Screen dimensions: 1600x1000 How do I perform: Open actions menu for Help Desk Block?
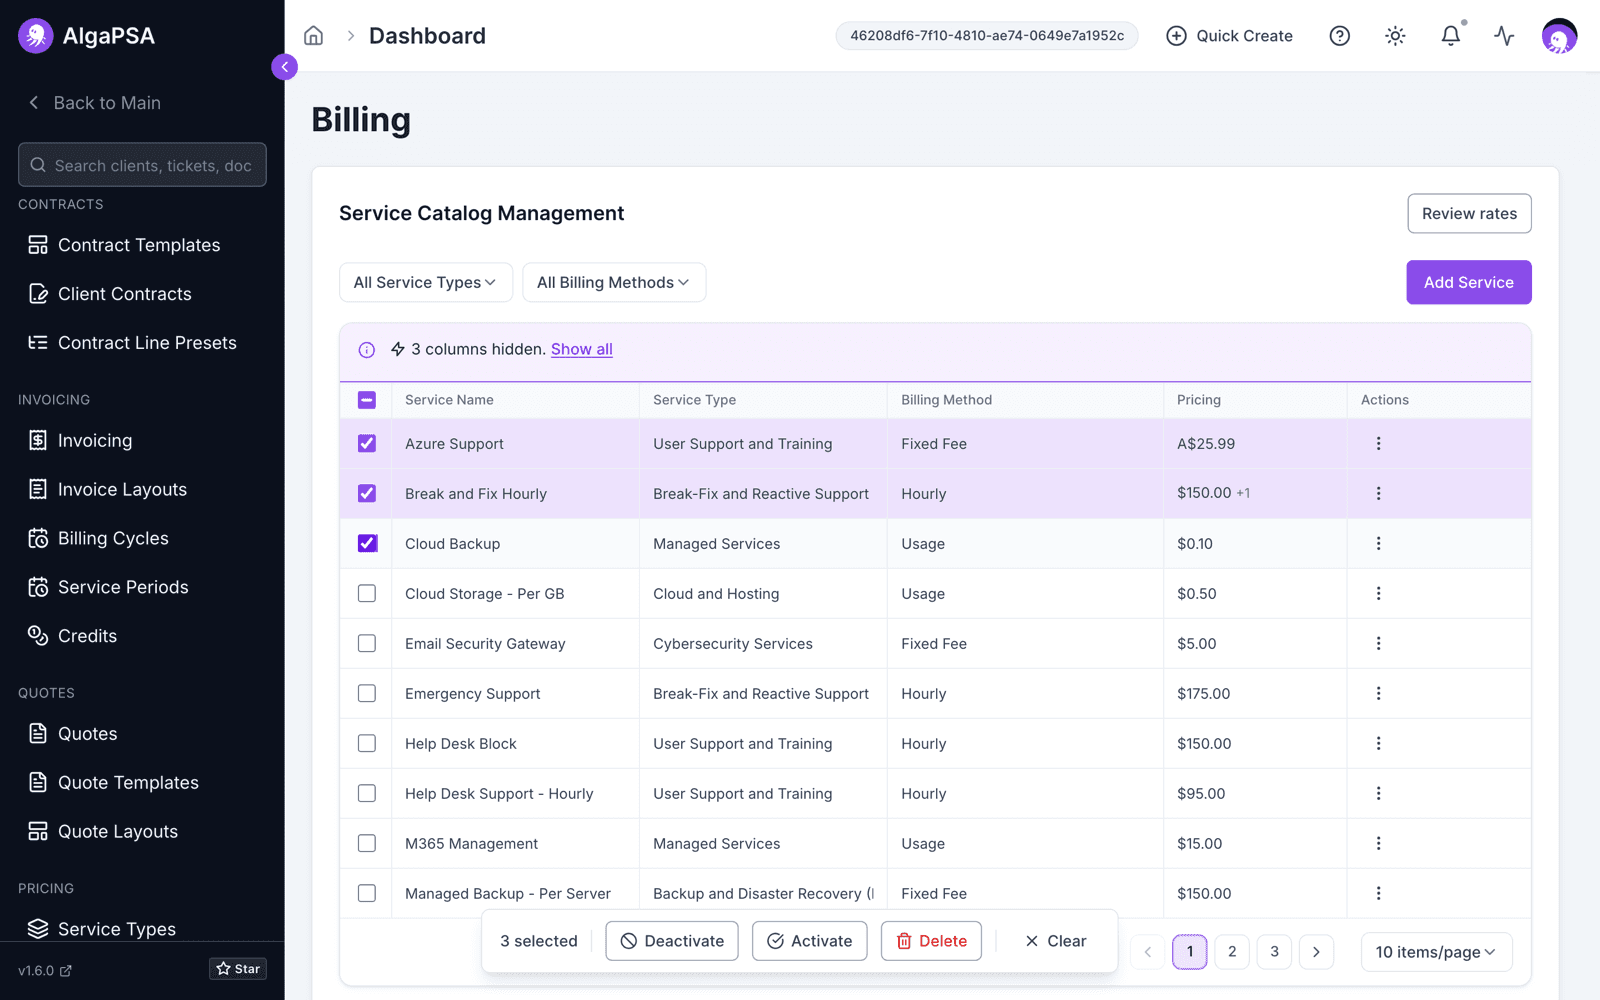[1378, 744]
